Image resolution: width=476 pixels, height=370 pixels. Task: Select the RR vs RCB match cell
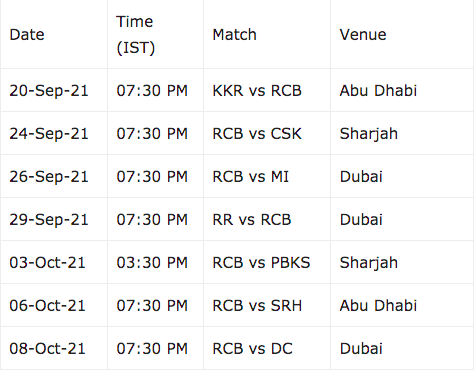267,219
